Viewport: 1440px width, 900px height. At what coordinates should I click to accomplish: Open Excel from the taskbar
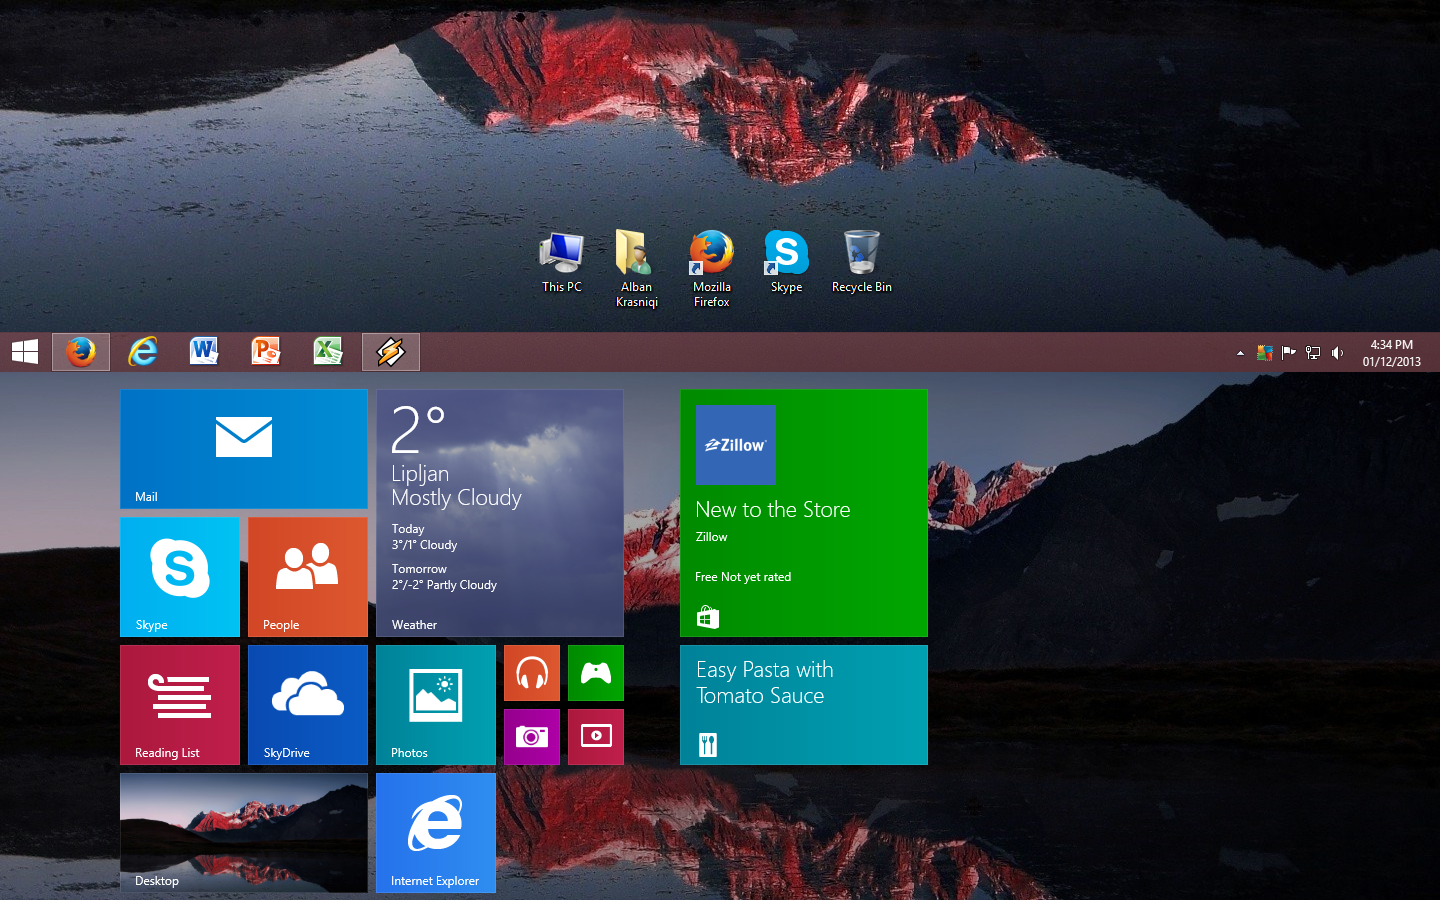point(329,352)
